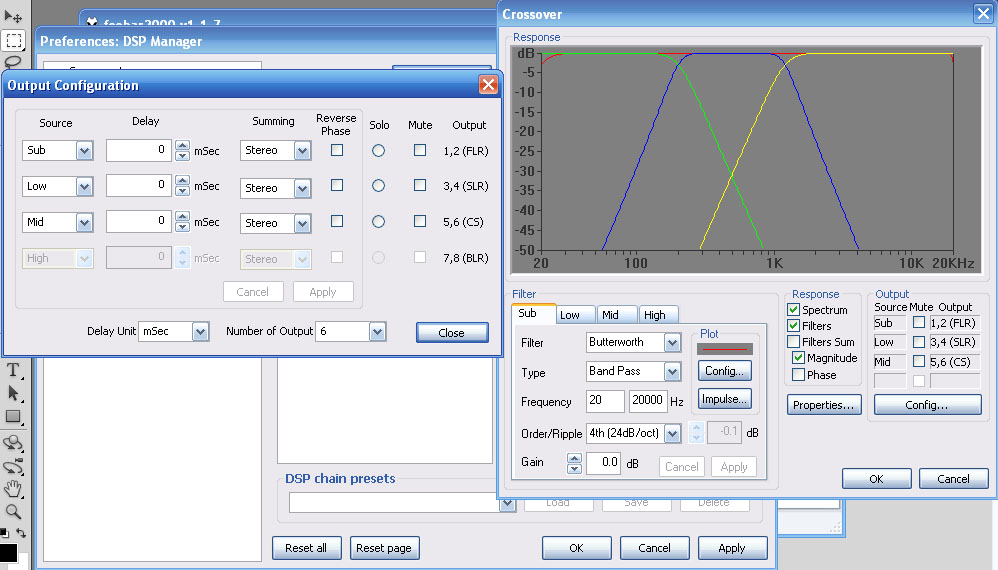Click the black foreground color swatch

click(x=7, y=552)
